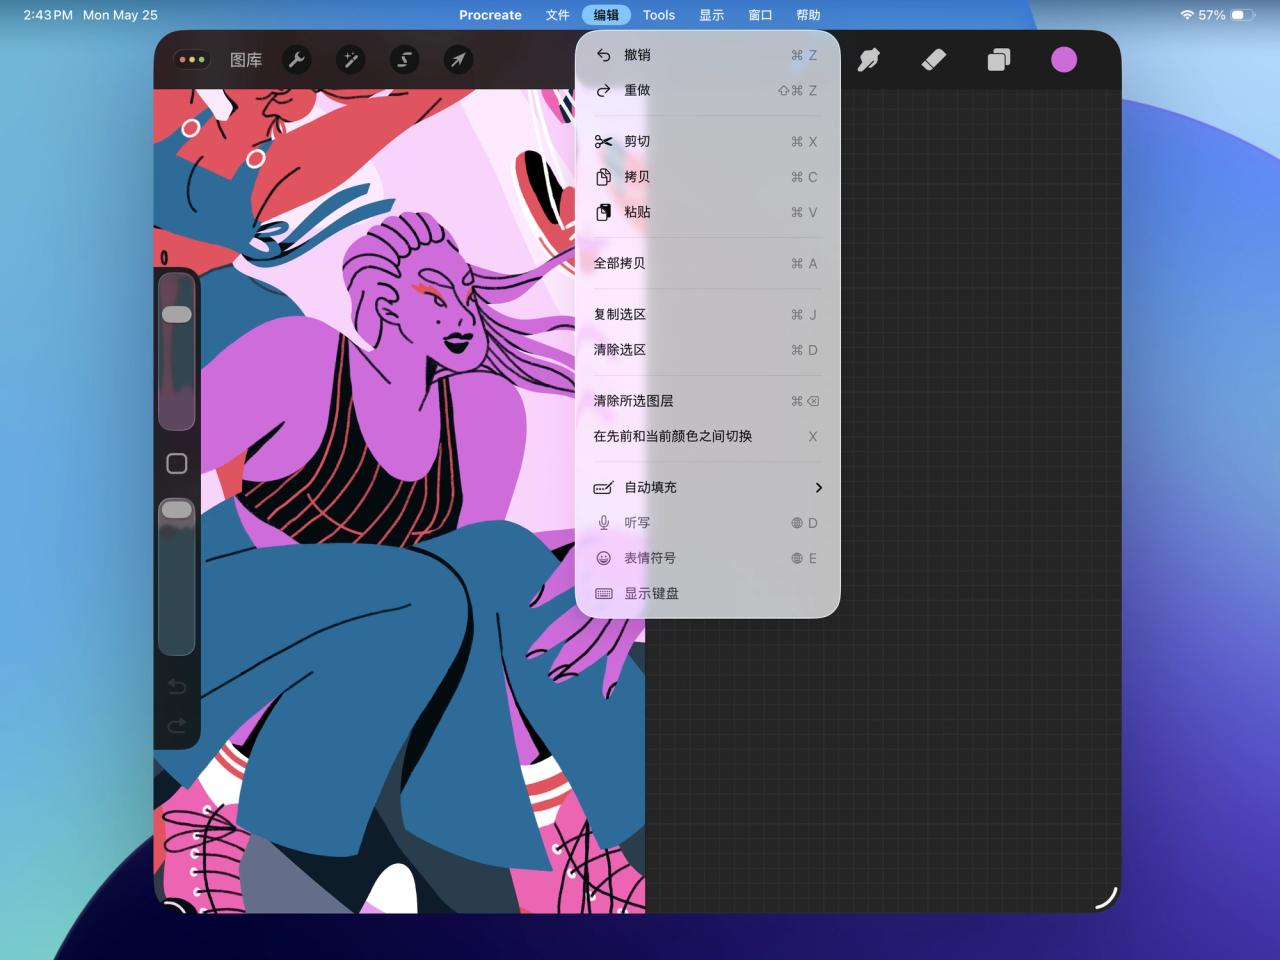Activate the Selection S-shaped tool
Screen dimensions: 1280x960
click(x=405, y=60)
